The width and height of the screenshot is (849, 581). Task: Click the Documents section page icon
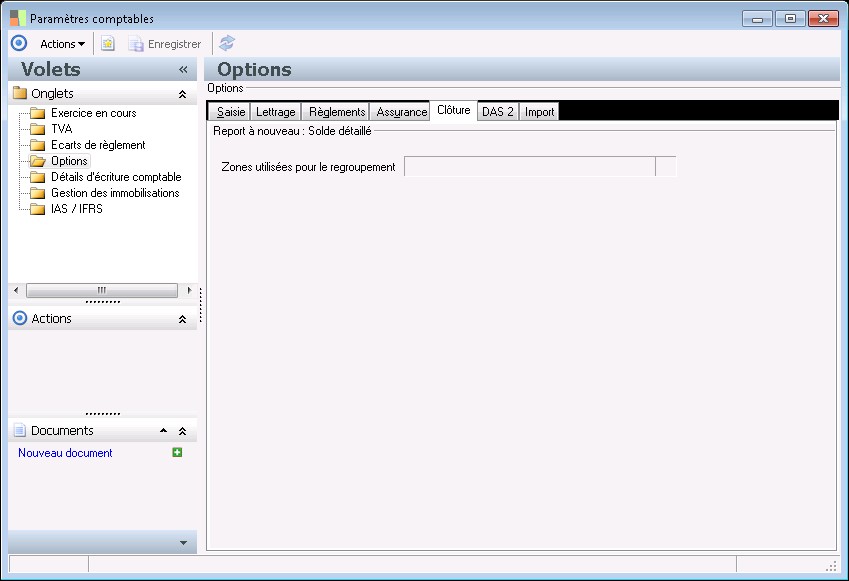click(19, 430)
